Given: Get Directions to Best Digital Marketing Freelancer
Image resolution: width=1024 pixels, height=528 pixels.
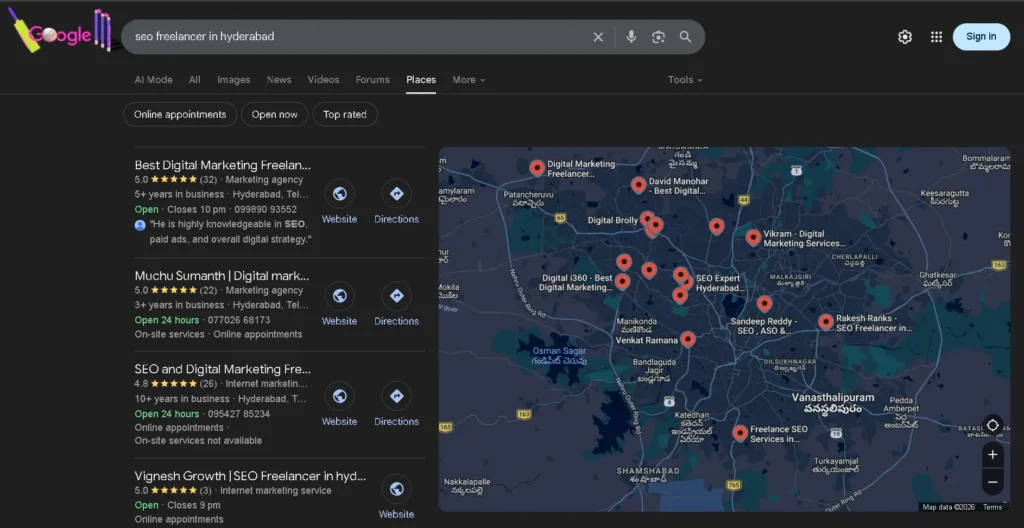Looking at the screenshot, I should tap(396, 203).
